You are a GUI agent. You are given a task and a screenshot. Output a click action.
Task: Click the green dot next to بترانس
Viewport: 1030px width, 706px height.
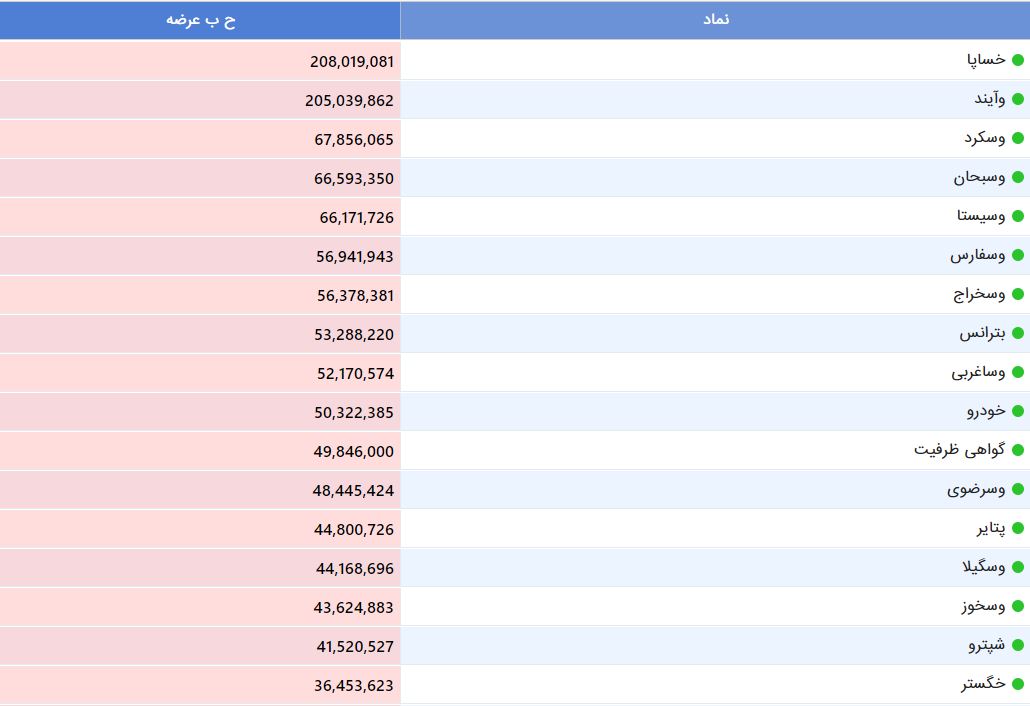coord(1017,333)
